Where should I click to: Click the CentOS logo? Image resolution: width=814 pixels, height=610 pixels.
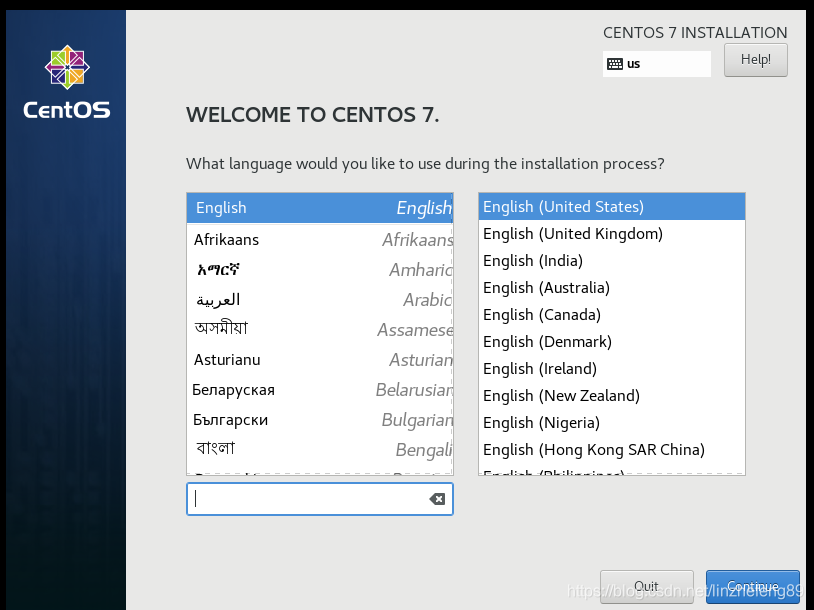(67, 82)
